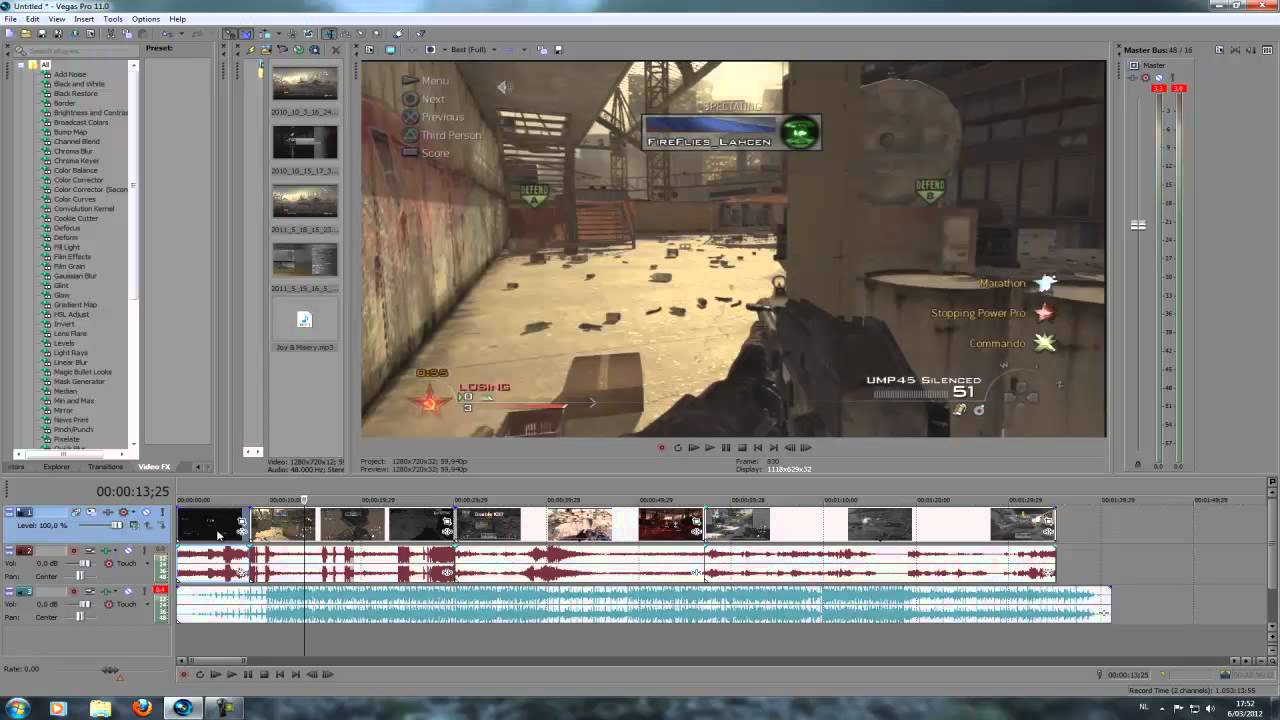The width and height of the screenshot is (1280, 720).
Task: Solo video track 1
Action: pos(162,512)
